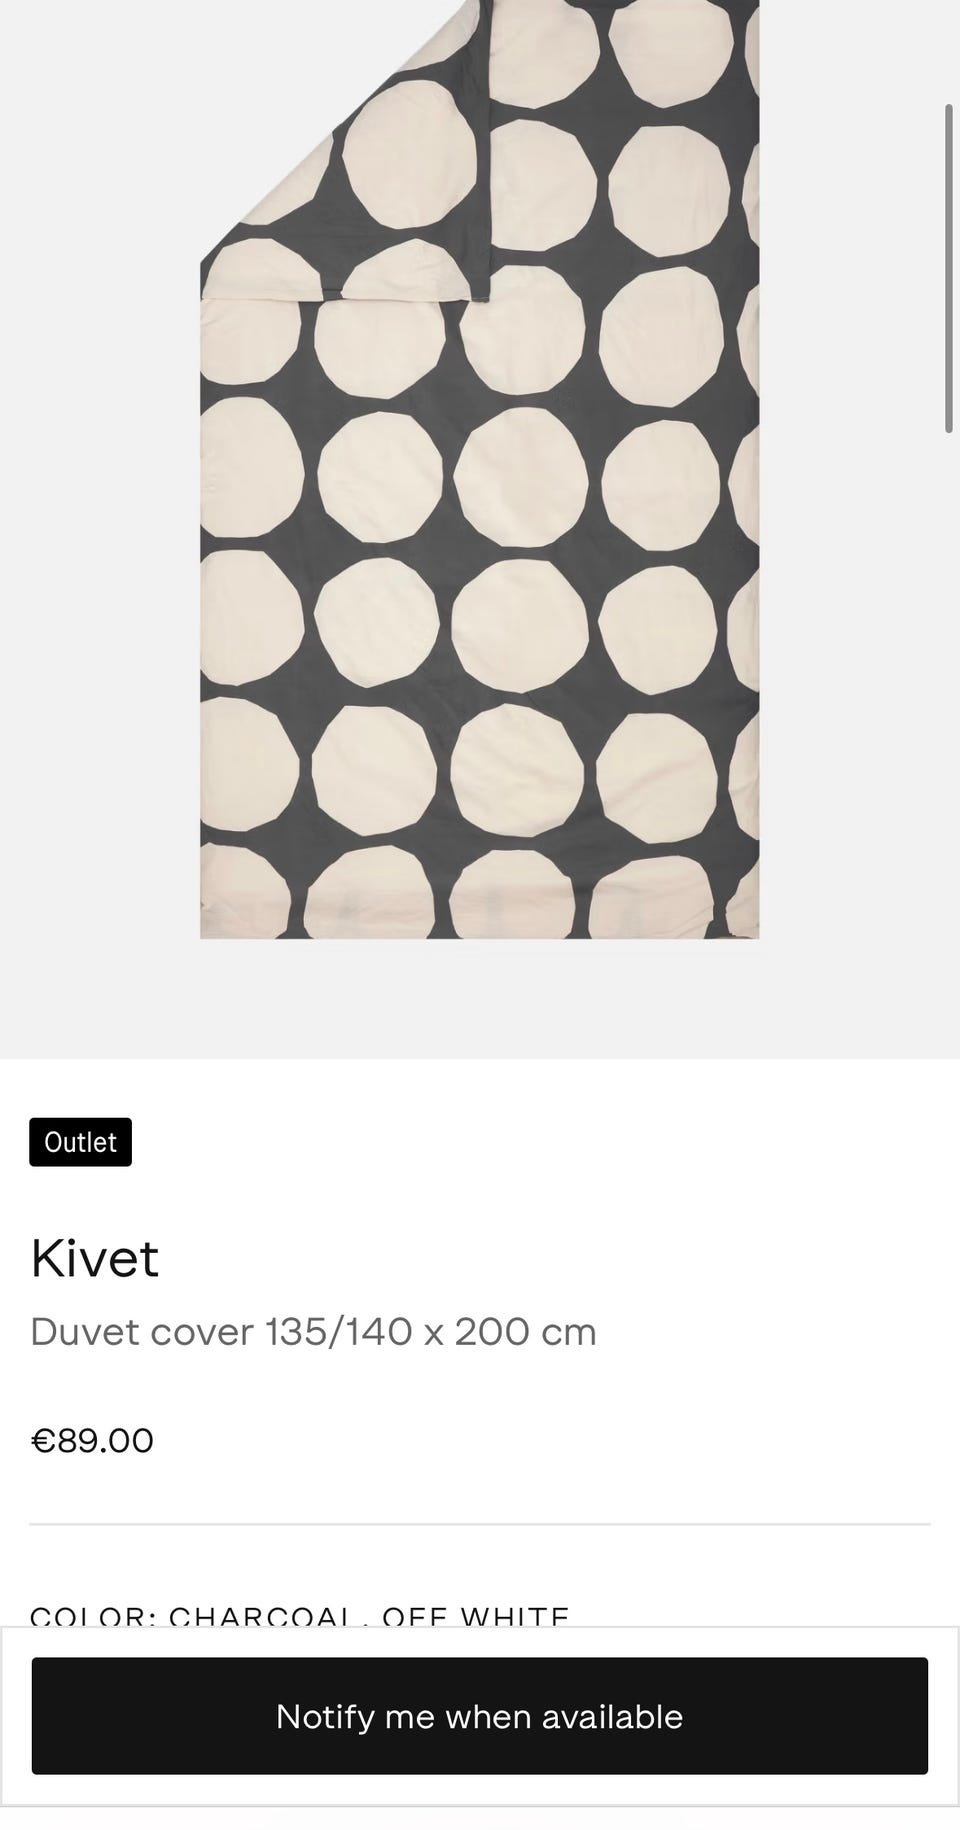The height and width of the screenshot is (1830, 960).
Task: Click the gray background left of the duvet
Action: 100,500
